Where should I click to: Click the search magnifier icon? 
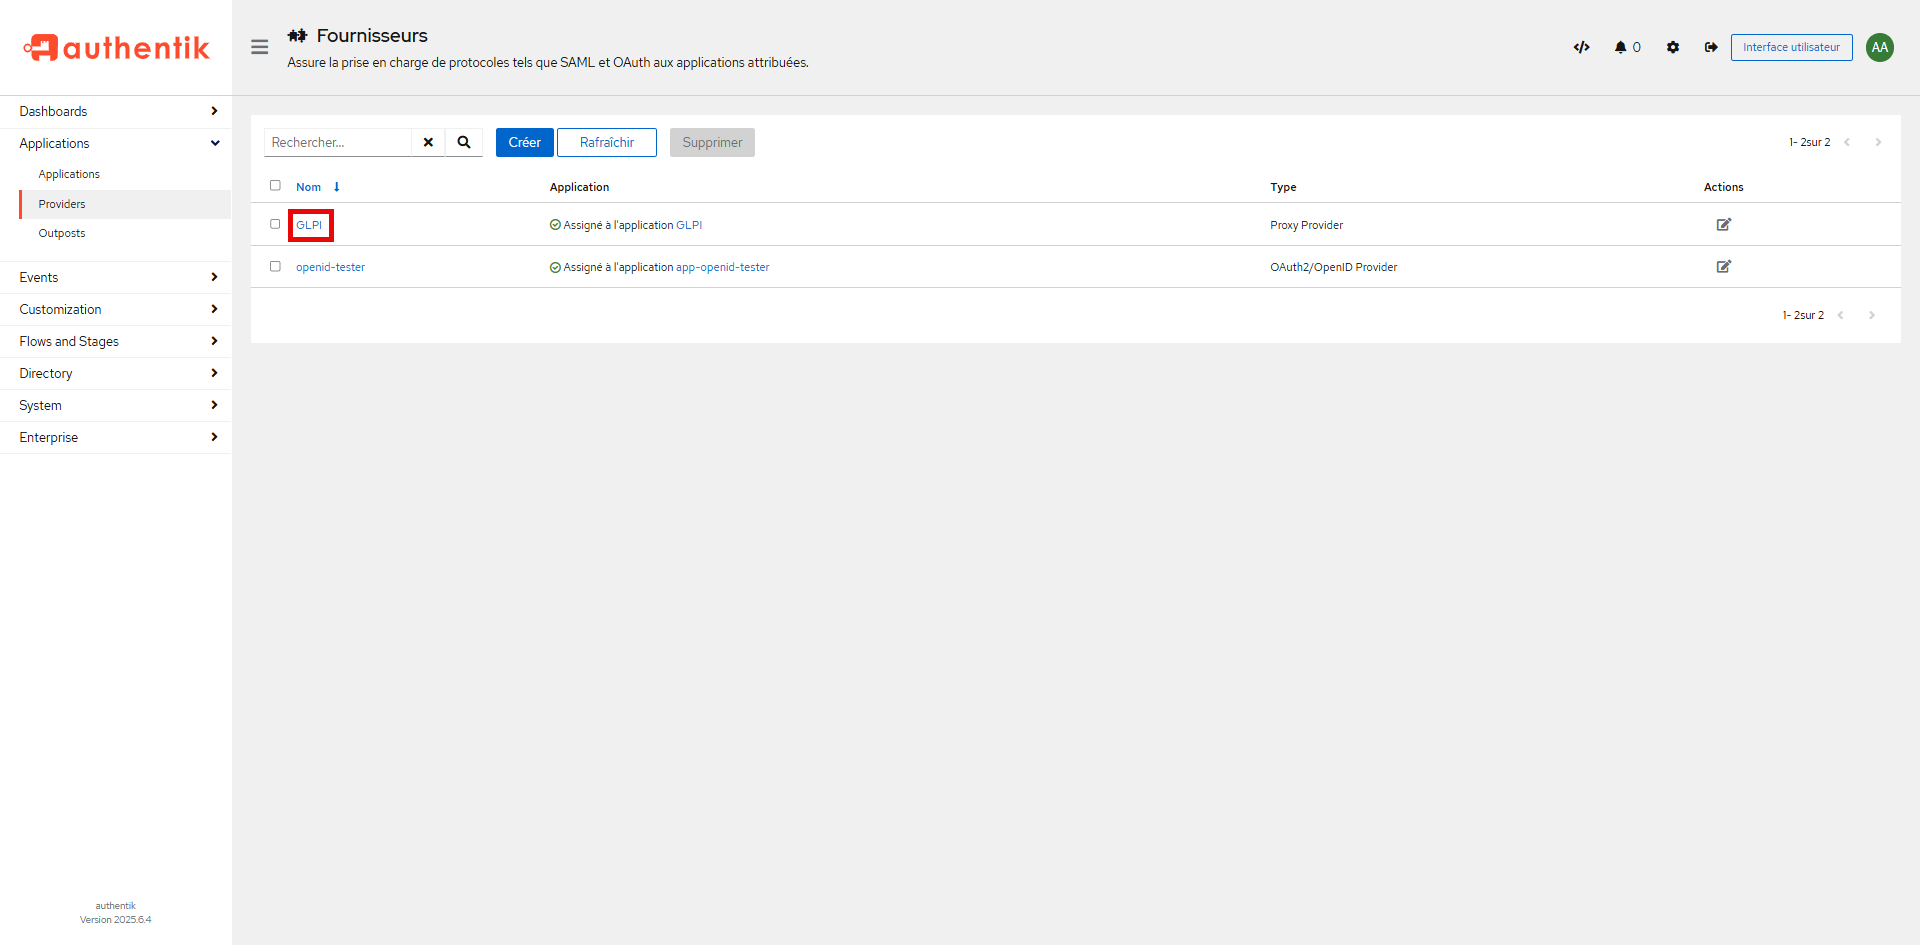[464, 142]
